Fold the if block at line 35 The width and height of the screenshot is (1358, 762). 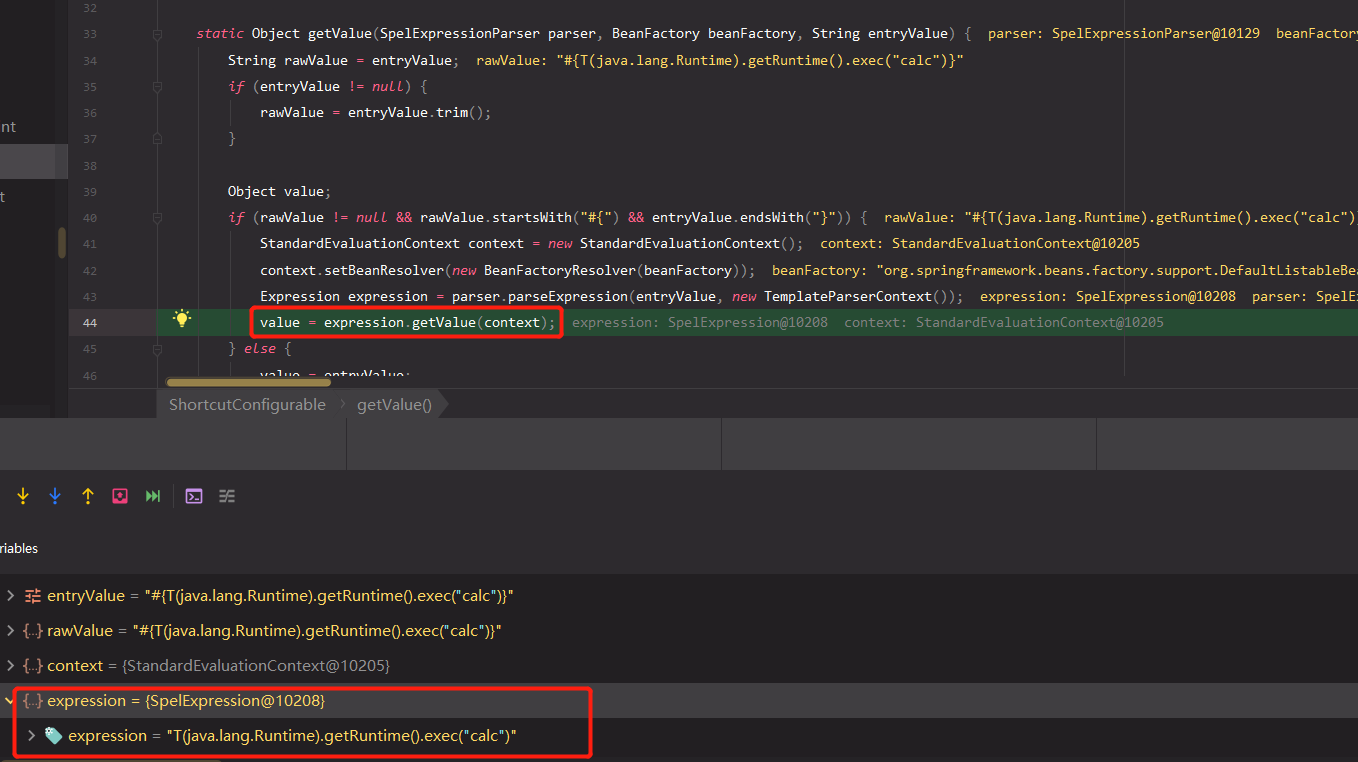point(157,86)
